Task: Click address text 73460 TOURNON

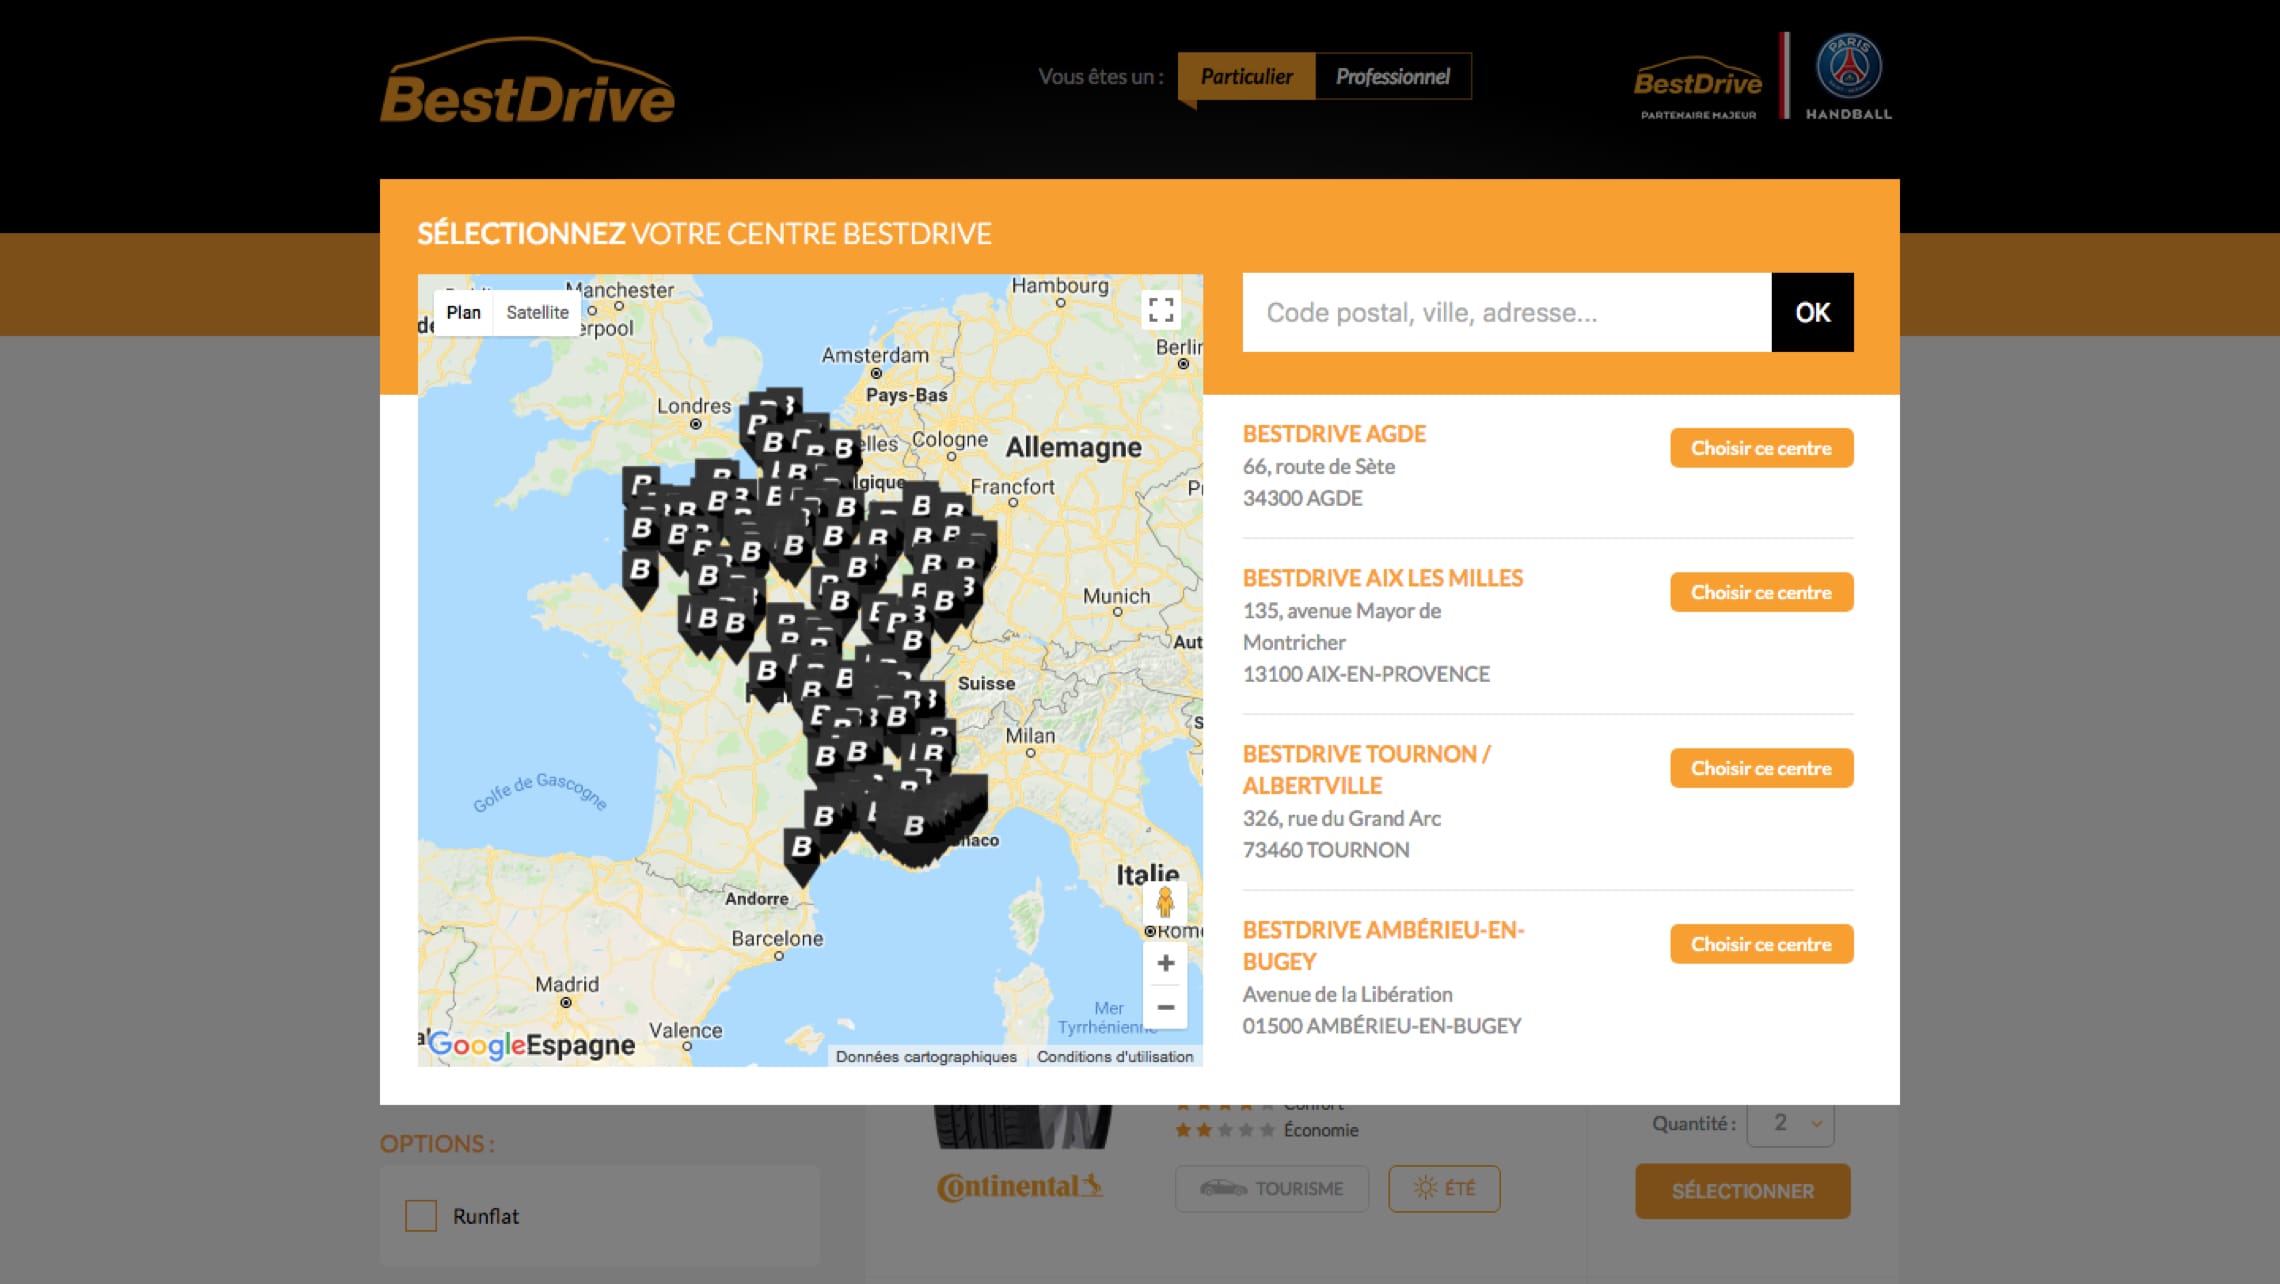Action: pos(1326,850)
